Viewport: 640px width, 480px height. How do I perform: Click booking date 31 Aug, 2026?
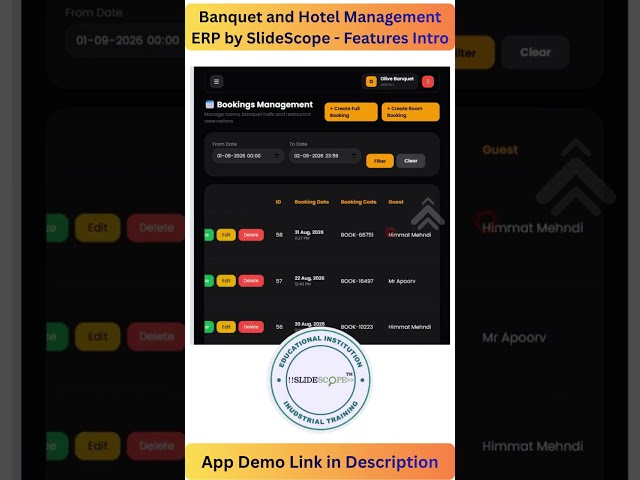[309, 232]
